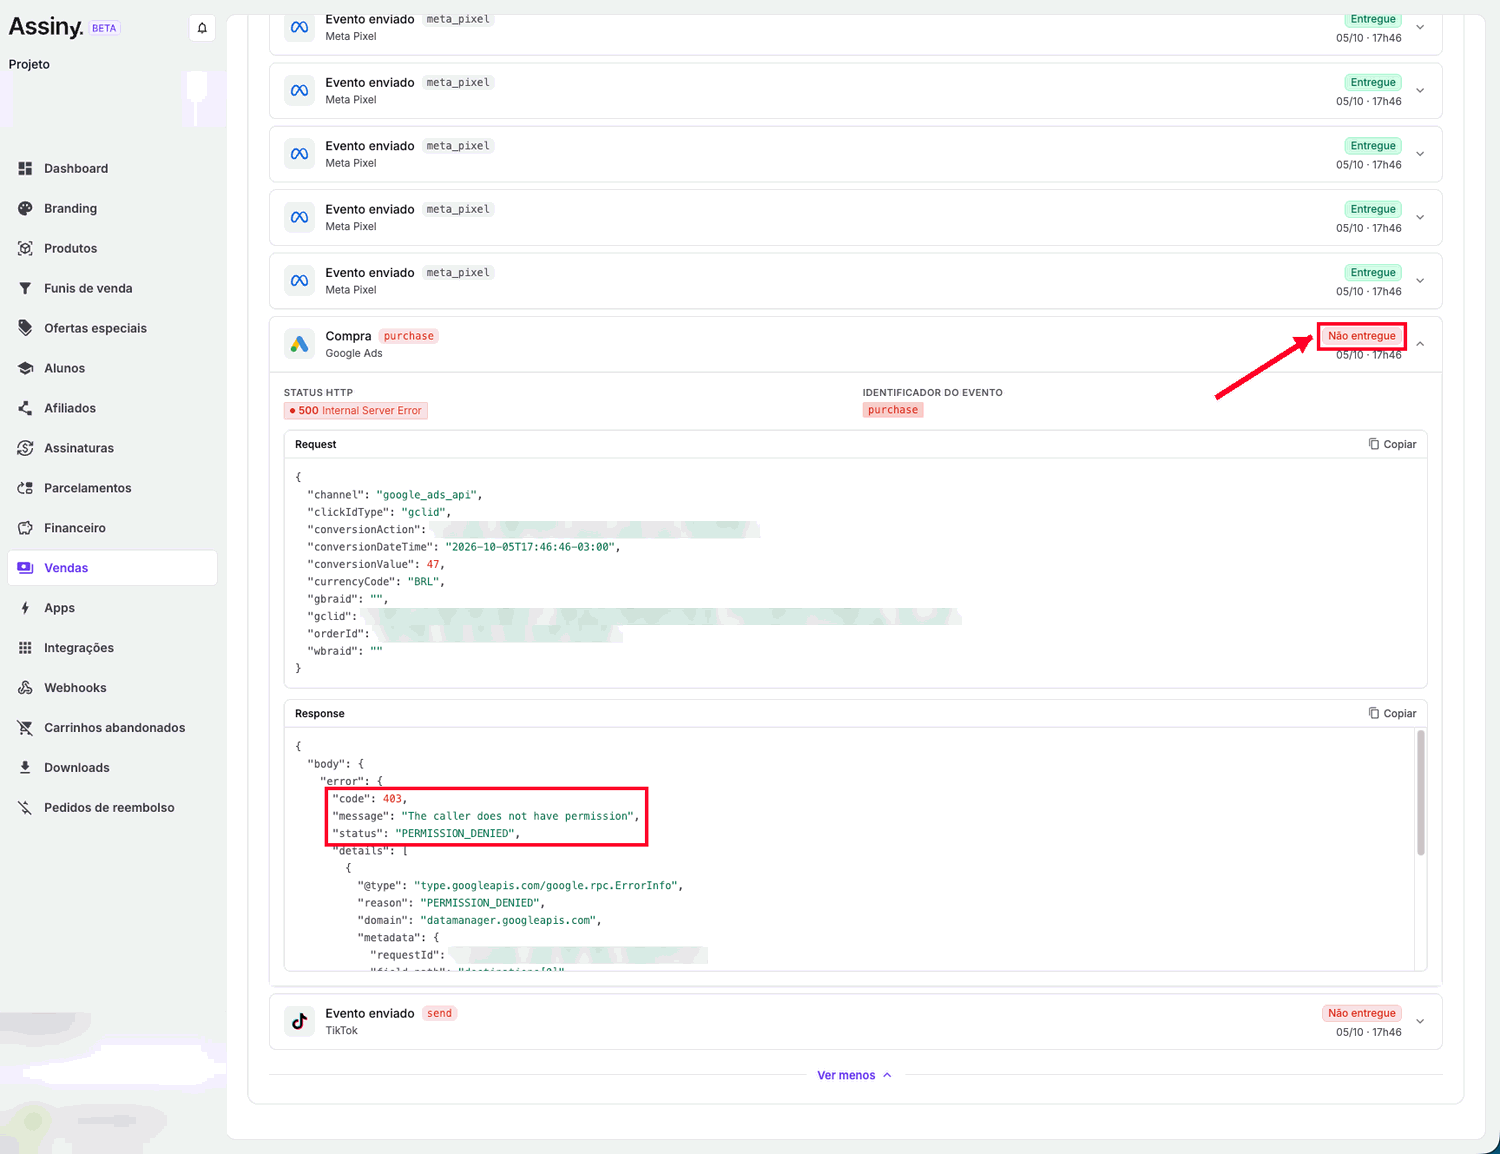This screenshot has width=1500, height=1154.
Task: Click the Ofertas especiais tag icon
Action: (25, 328)
